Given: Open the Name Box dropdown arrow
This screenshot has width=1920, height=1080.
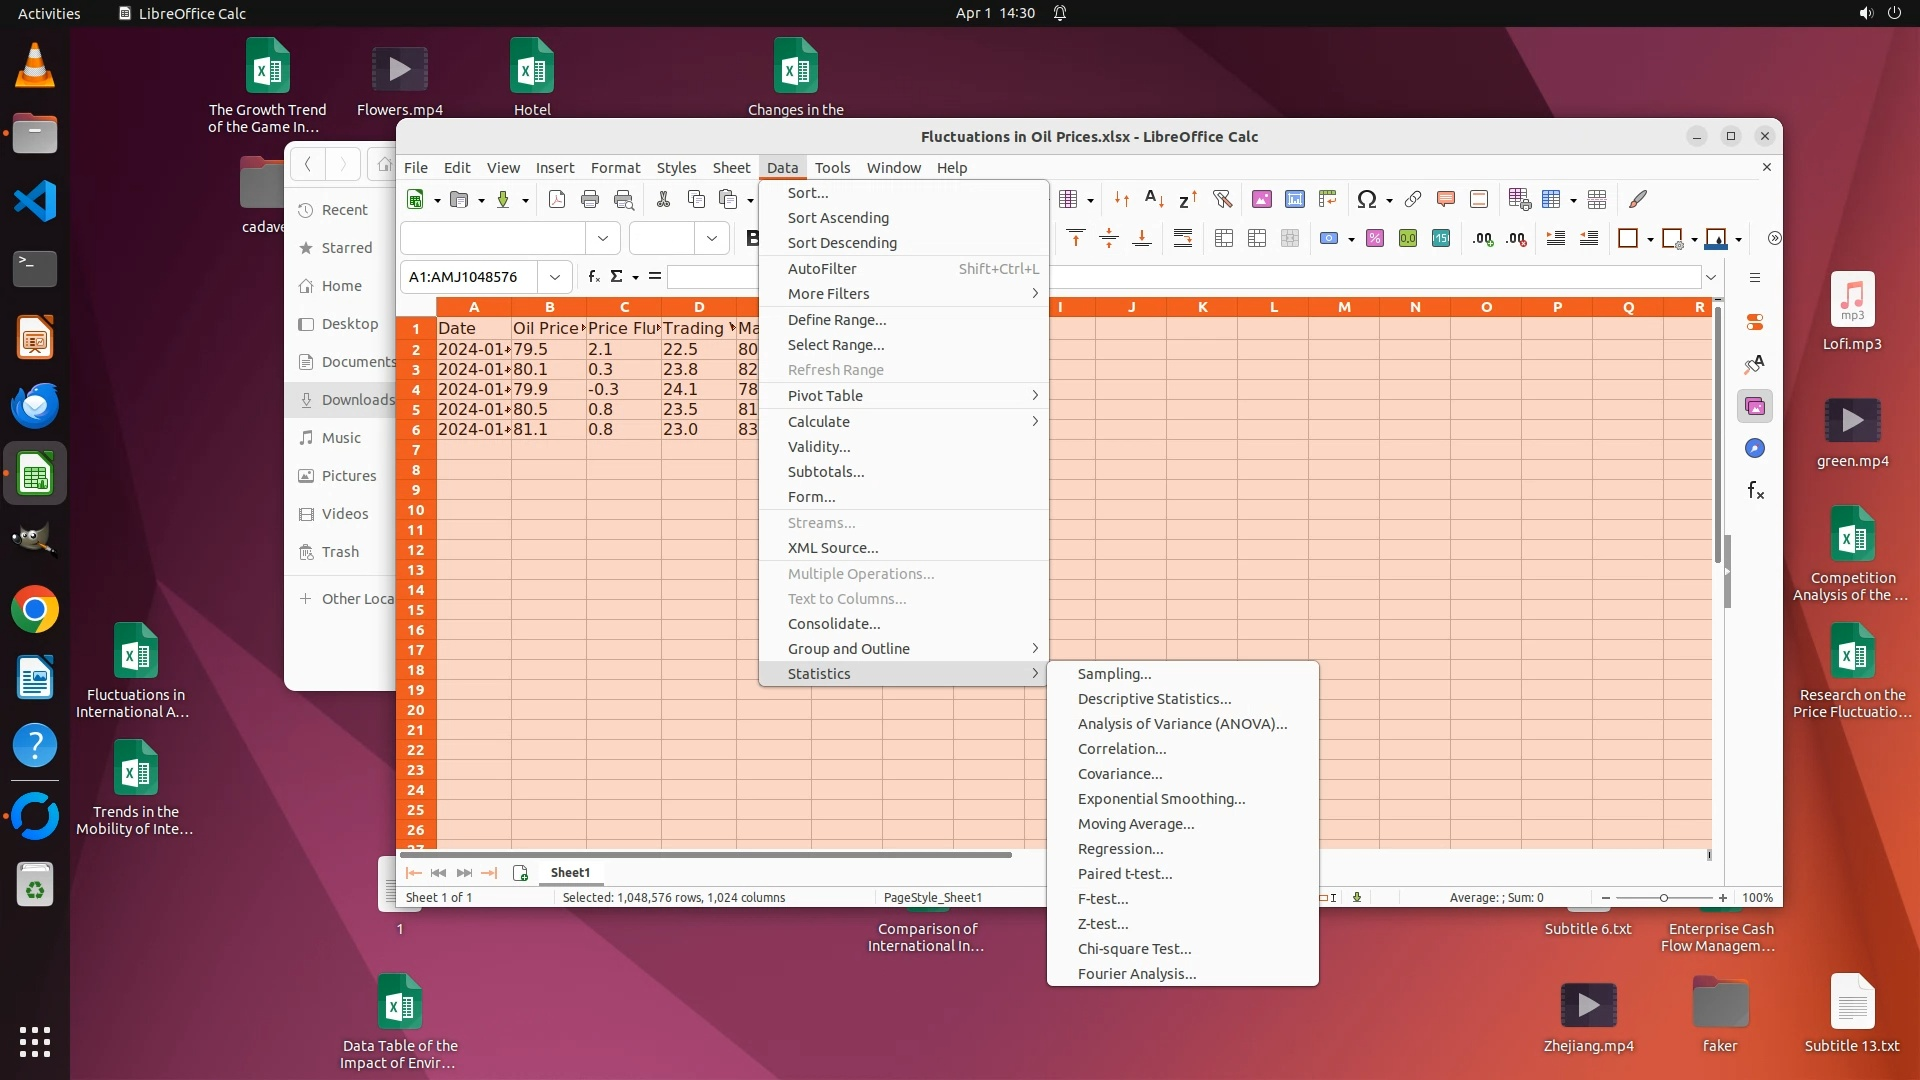Looking at the screenshot, I should coord(554,277).
